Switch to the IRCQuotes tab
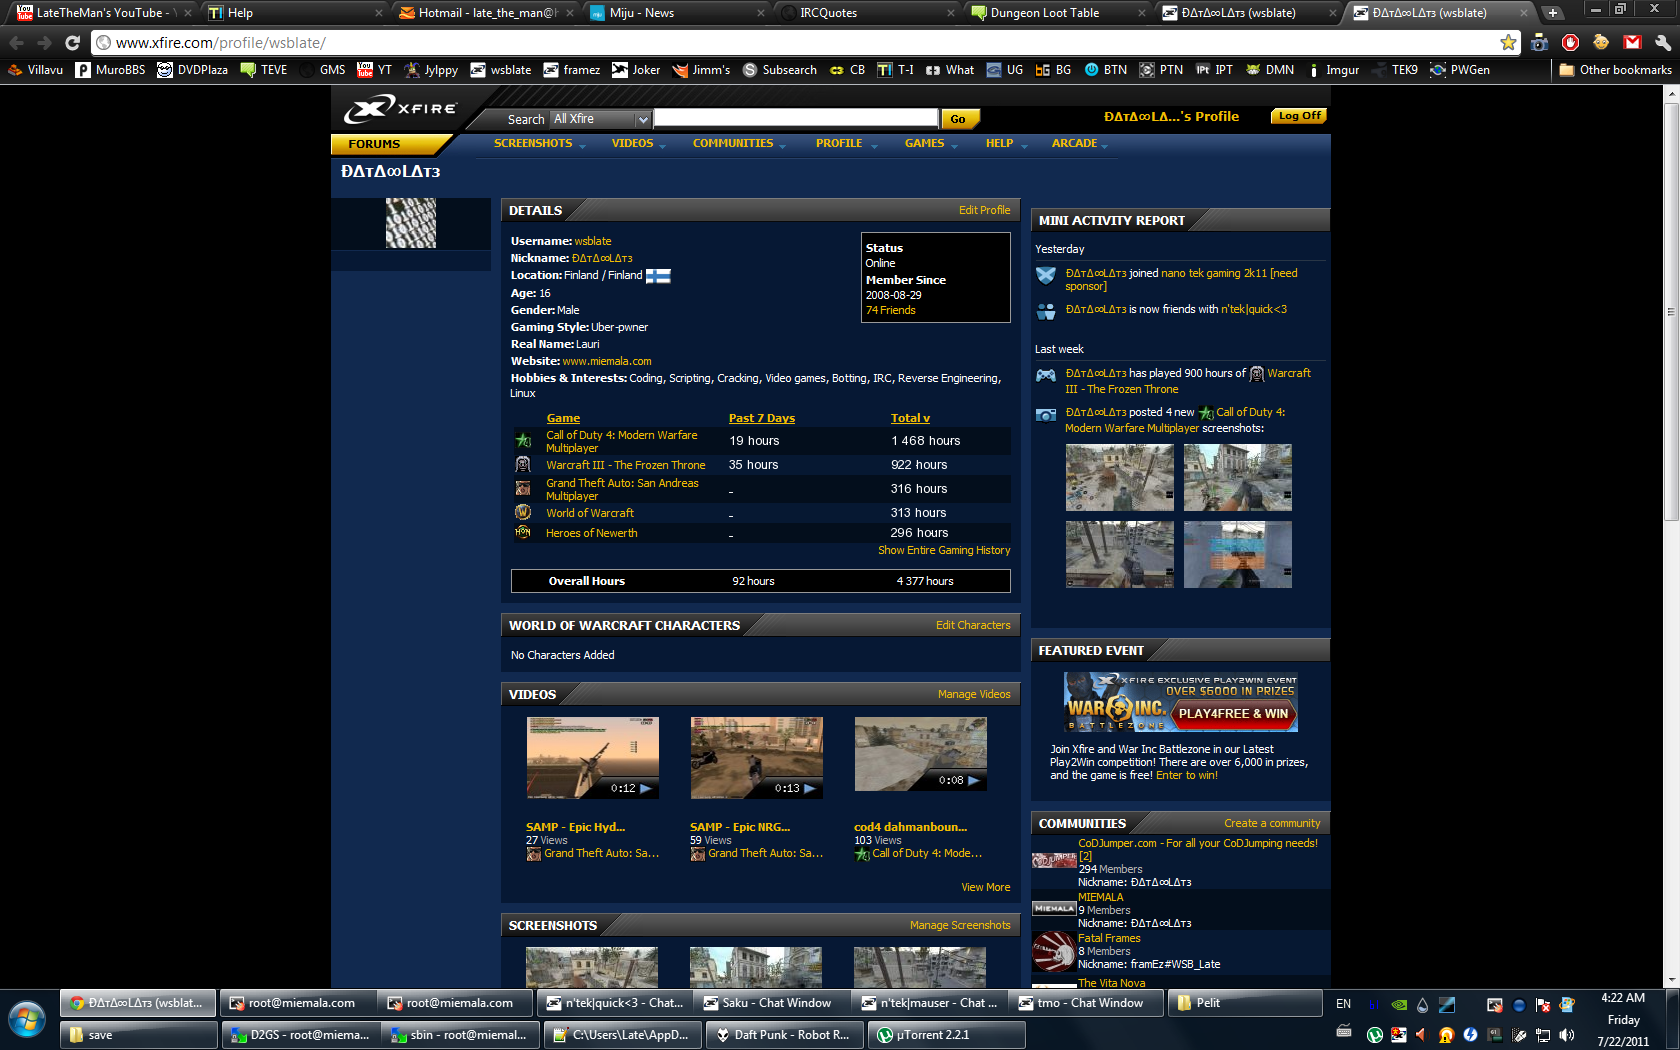Image resolution: width=1680 pixels, height=1050 pixels. coord(867,13)
